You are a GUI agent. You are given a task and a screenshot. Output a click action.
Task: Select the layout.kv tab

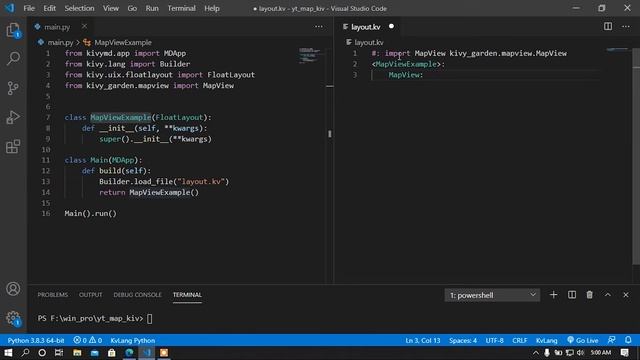365,27
